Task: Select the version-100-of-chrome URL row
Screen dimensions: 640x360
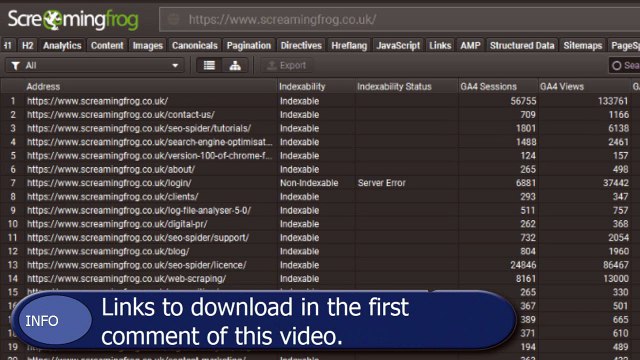Action: pyautogui.click(x=149, y=156)
